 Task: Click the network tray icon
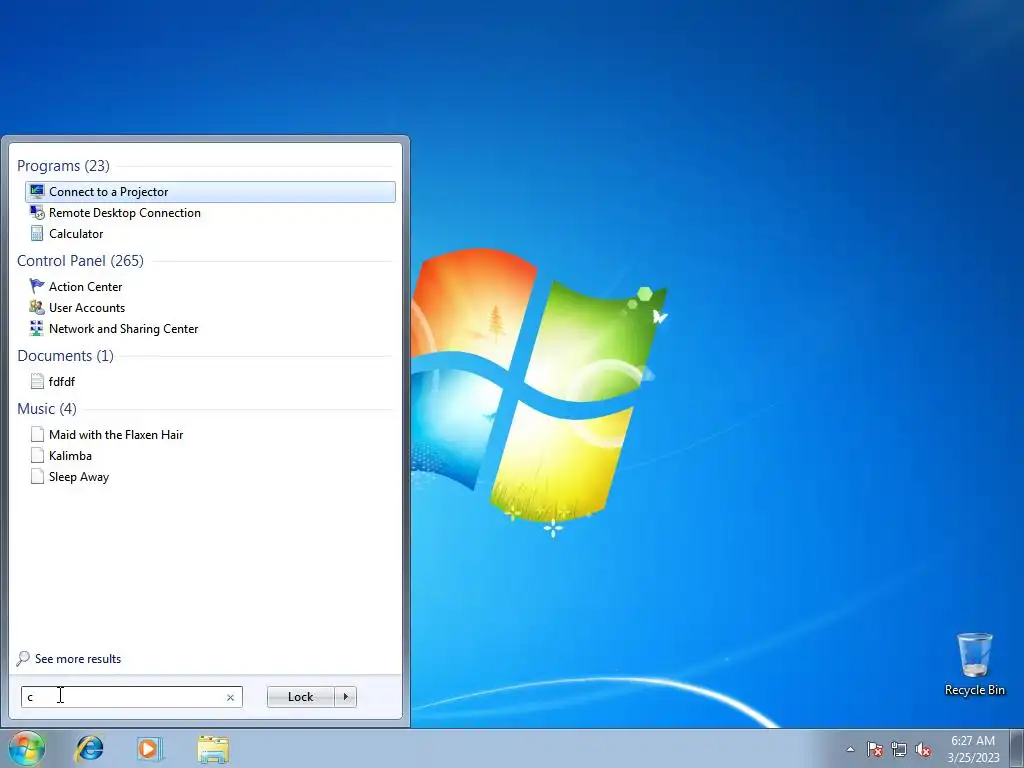tap(899, 749)
